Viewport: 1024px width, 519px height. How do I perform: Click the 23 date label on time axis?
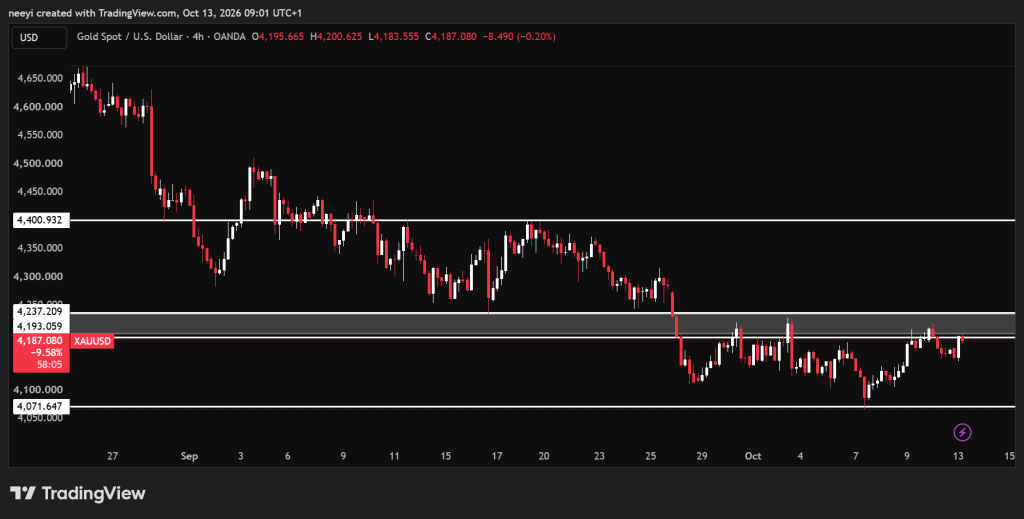point(600,456)
